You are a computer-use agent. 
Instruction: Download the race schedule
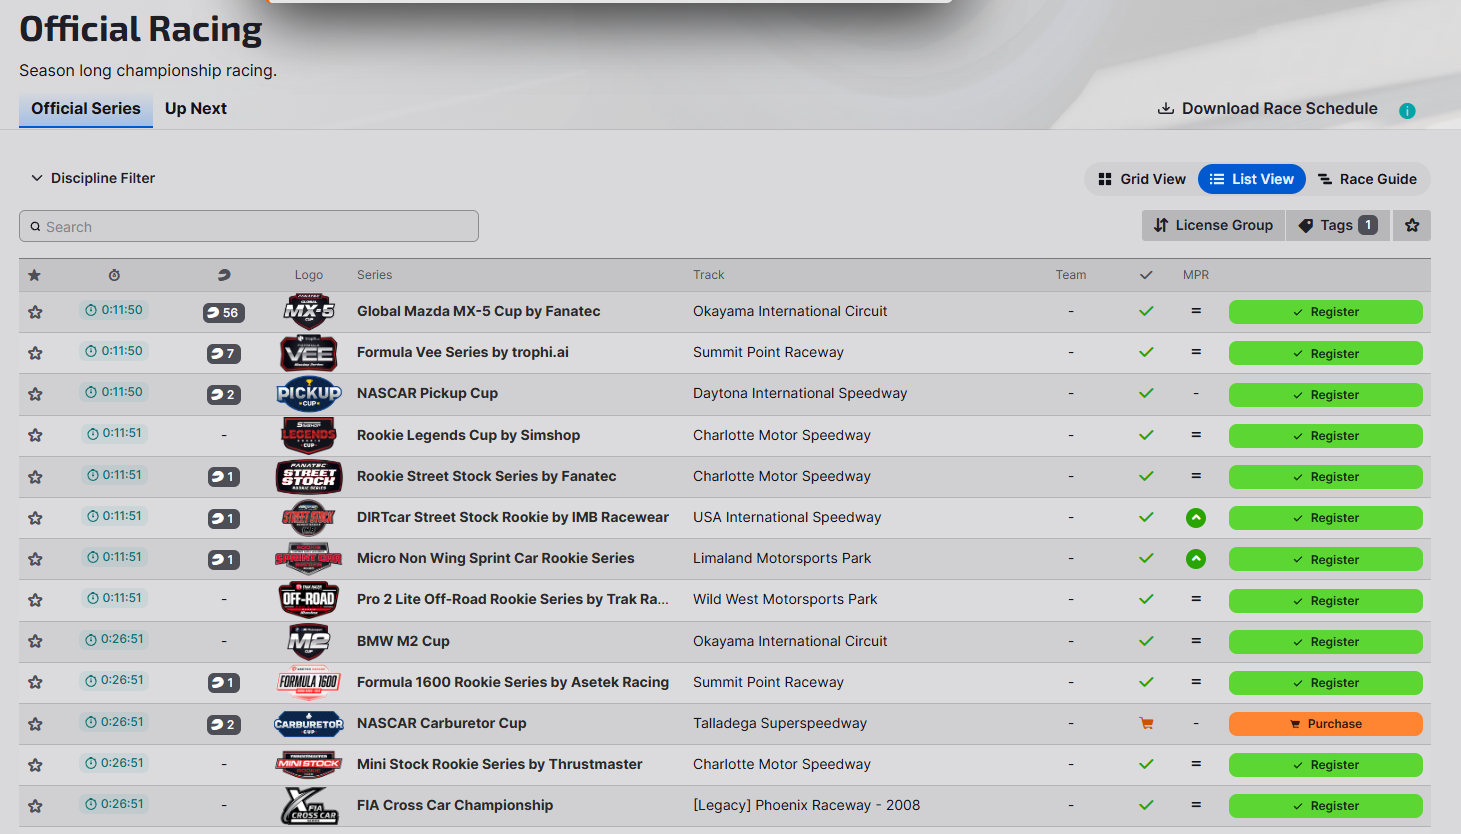pyautogui.click(x=1268, y=109)
